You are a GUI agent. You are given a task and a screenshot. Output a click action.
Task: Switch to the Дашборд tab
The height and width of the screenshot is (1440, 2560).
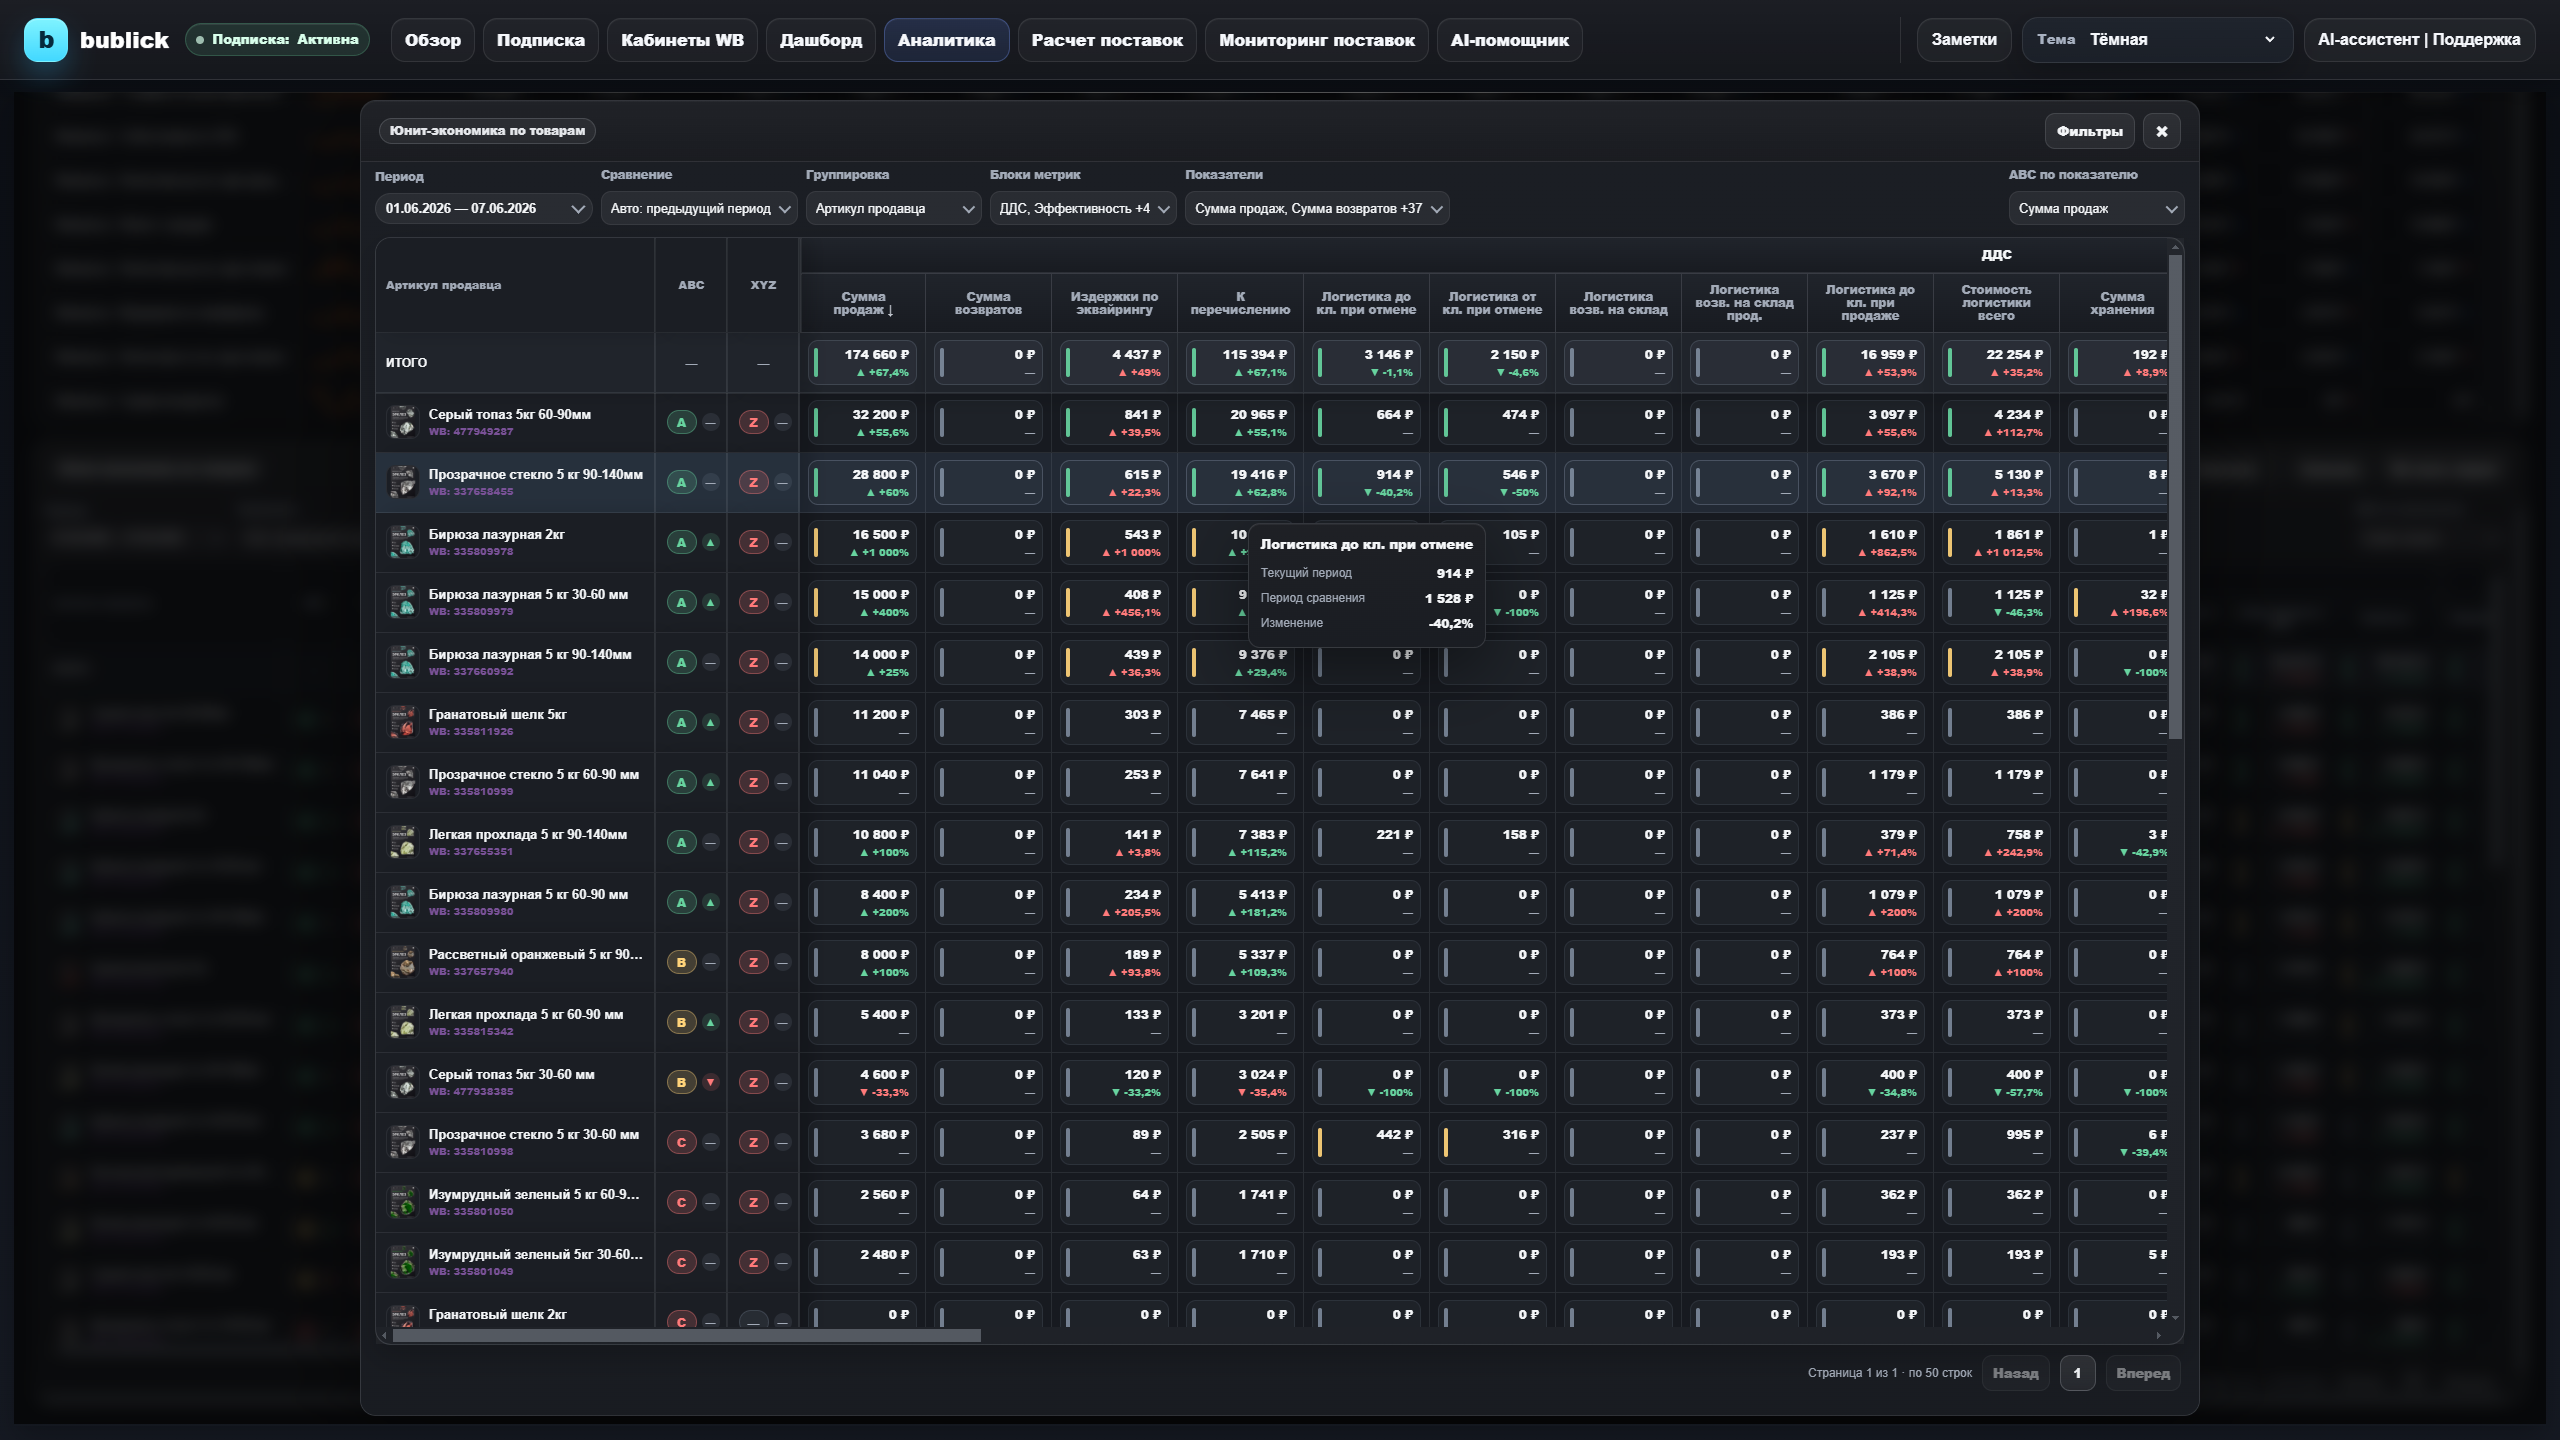point(820,40)
